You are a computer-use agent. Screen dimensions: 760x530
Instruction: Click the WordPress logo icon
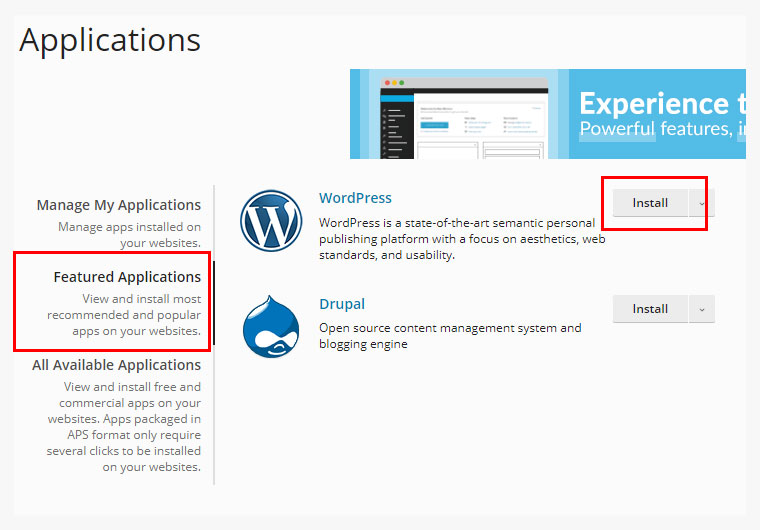click(271, 222)
